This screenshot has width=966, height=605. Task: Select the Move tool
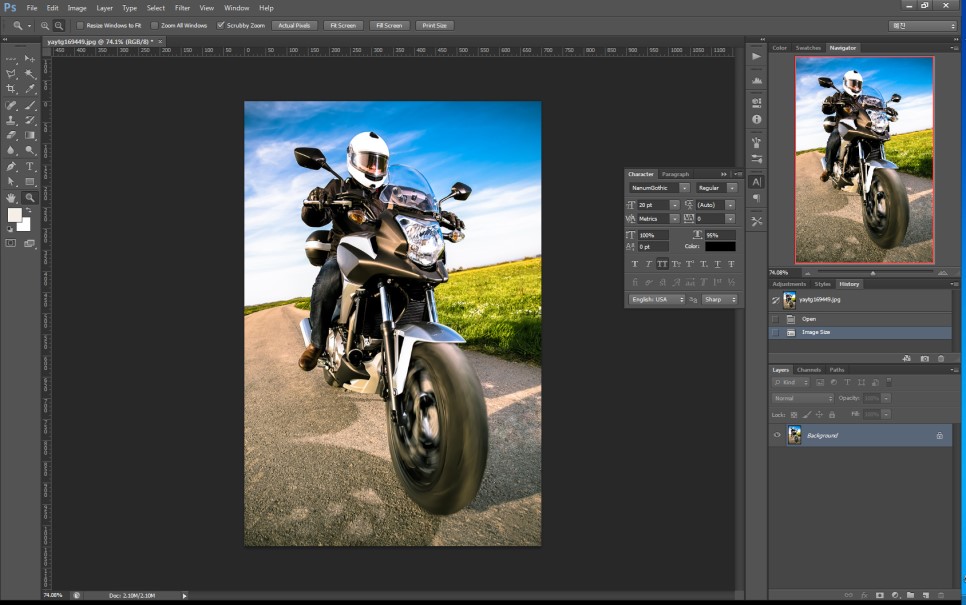(30, 58)
